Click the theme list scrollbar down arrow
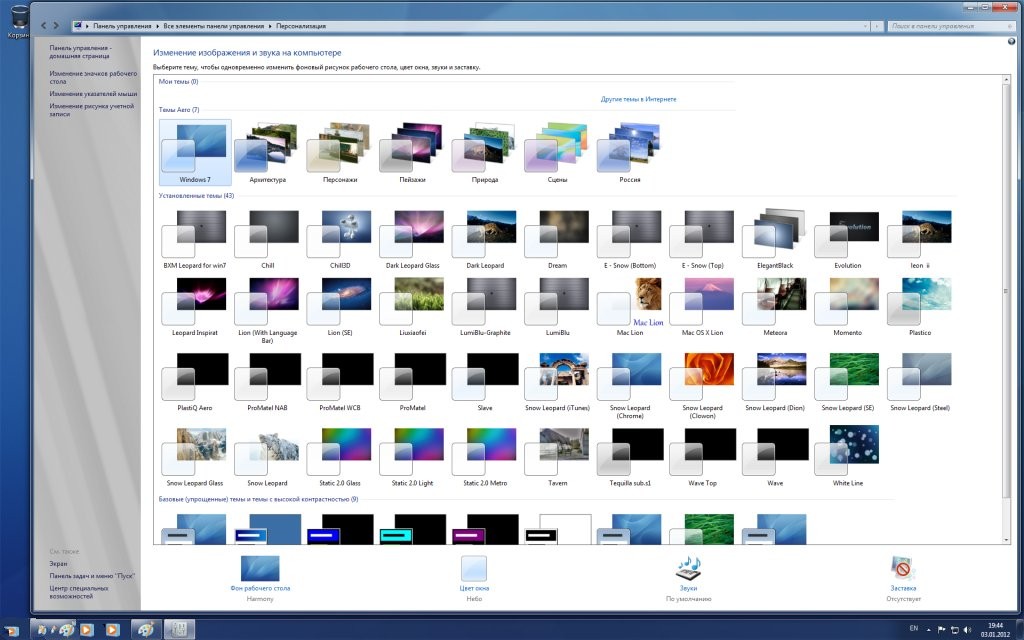The height and width of the screenshot is (640, 1024). pos(1006,539)
